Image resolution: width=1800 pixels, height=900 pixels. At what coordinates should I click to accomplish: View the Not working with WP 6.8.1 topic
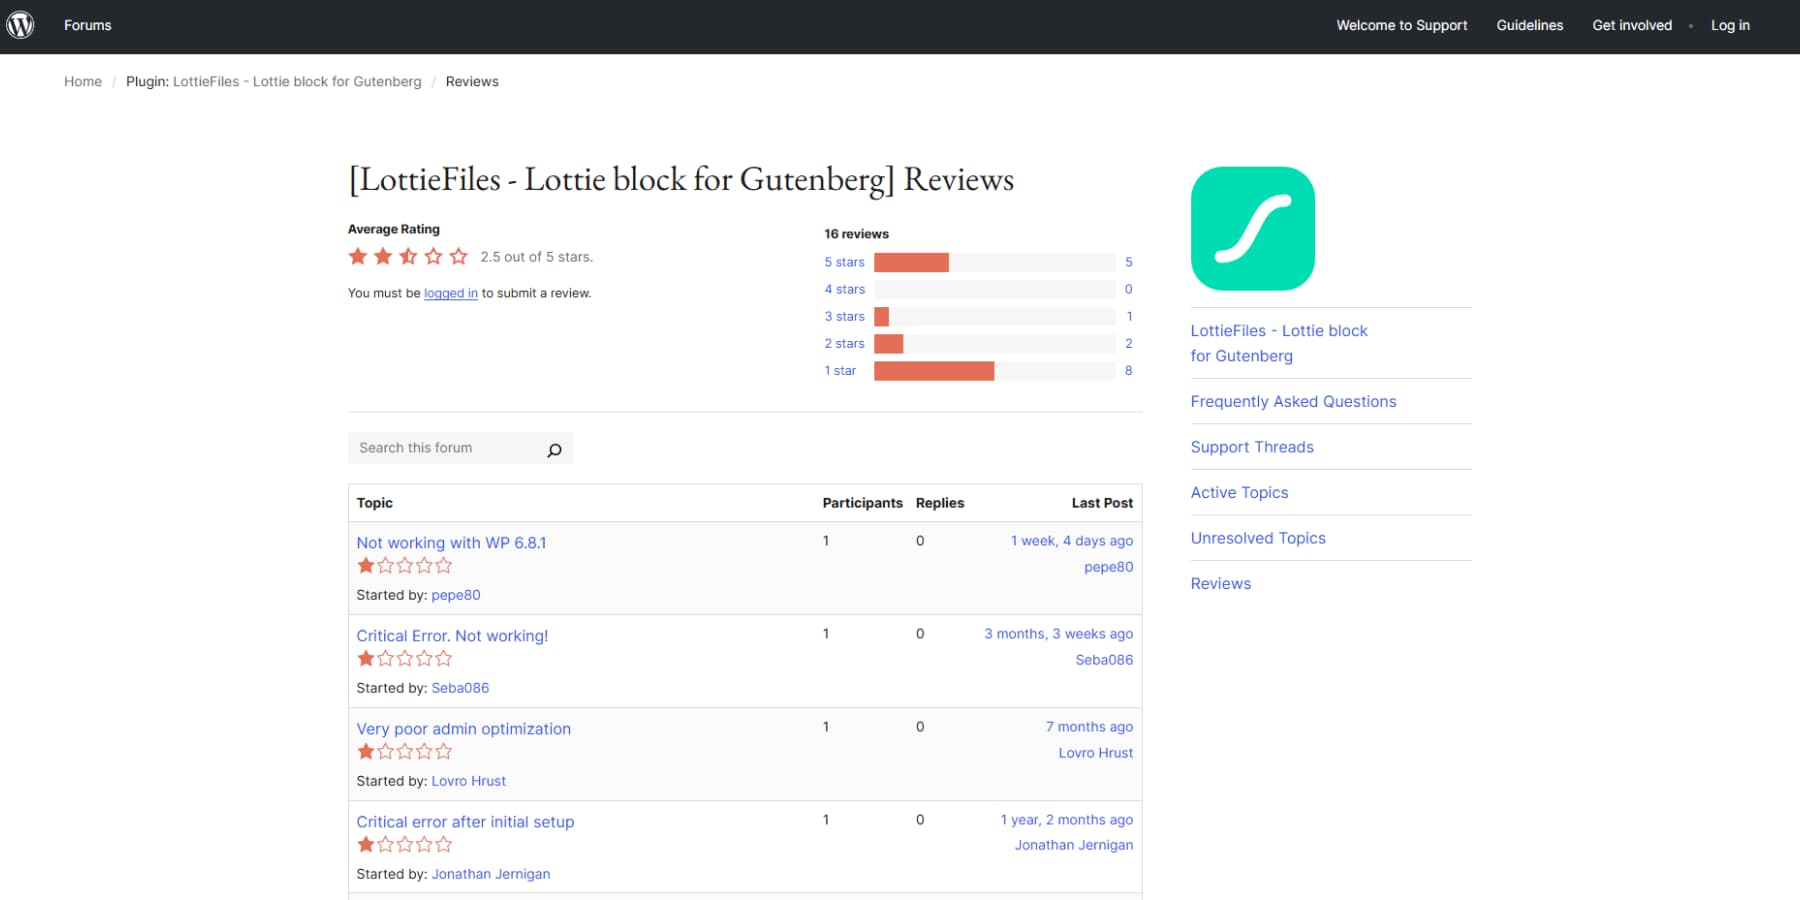click(452, 542)
